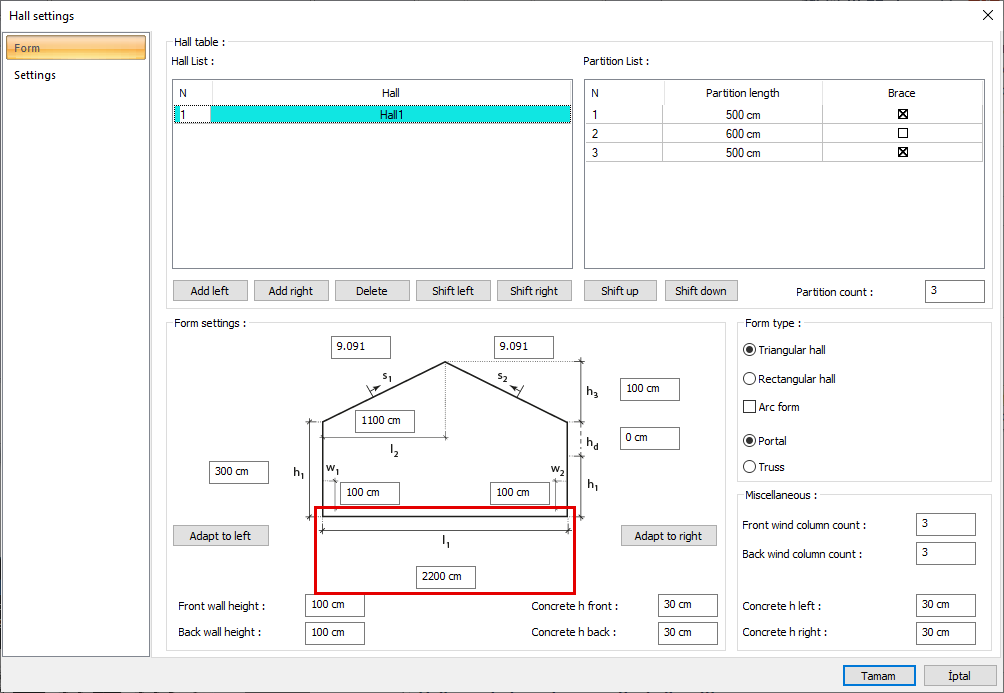This screenshot has width=1004, height=693.
Task: Select Hall1 row in Hall List
Action: click(391, 115)
